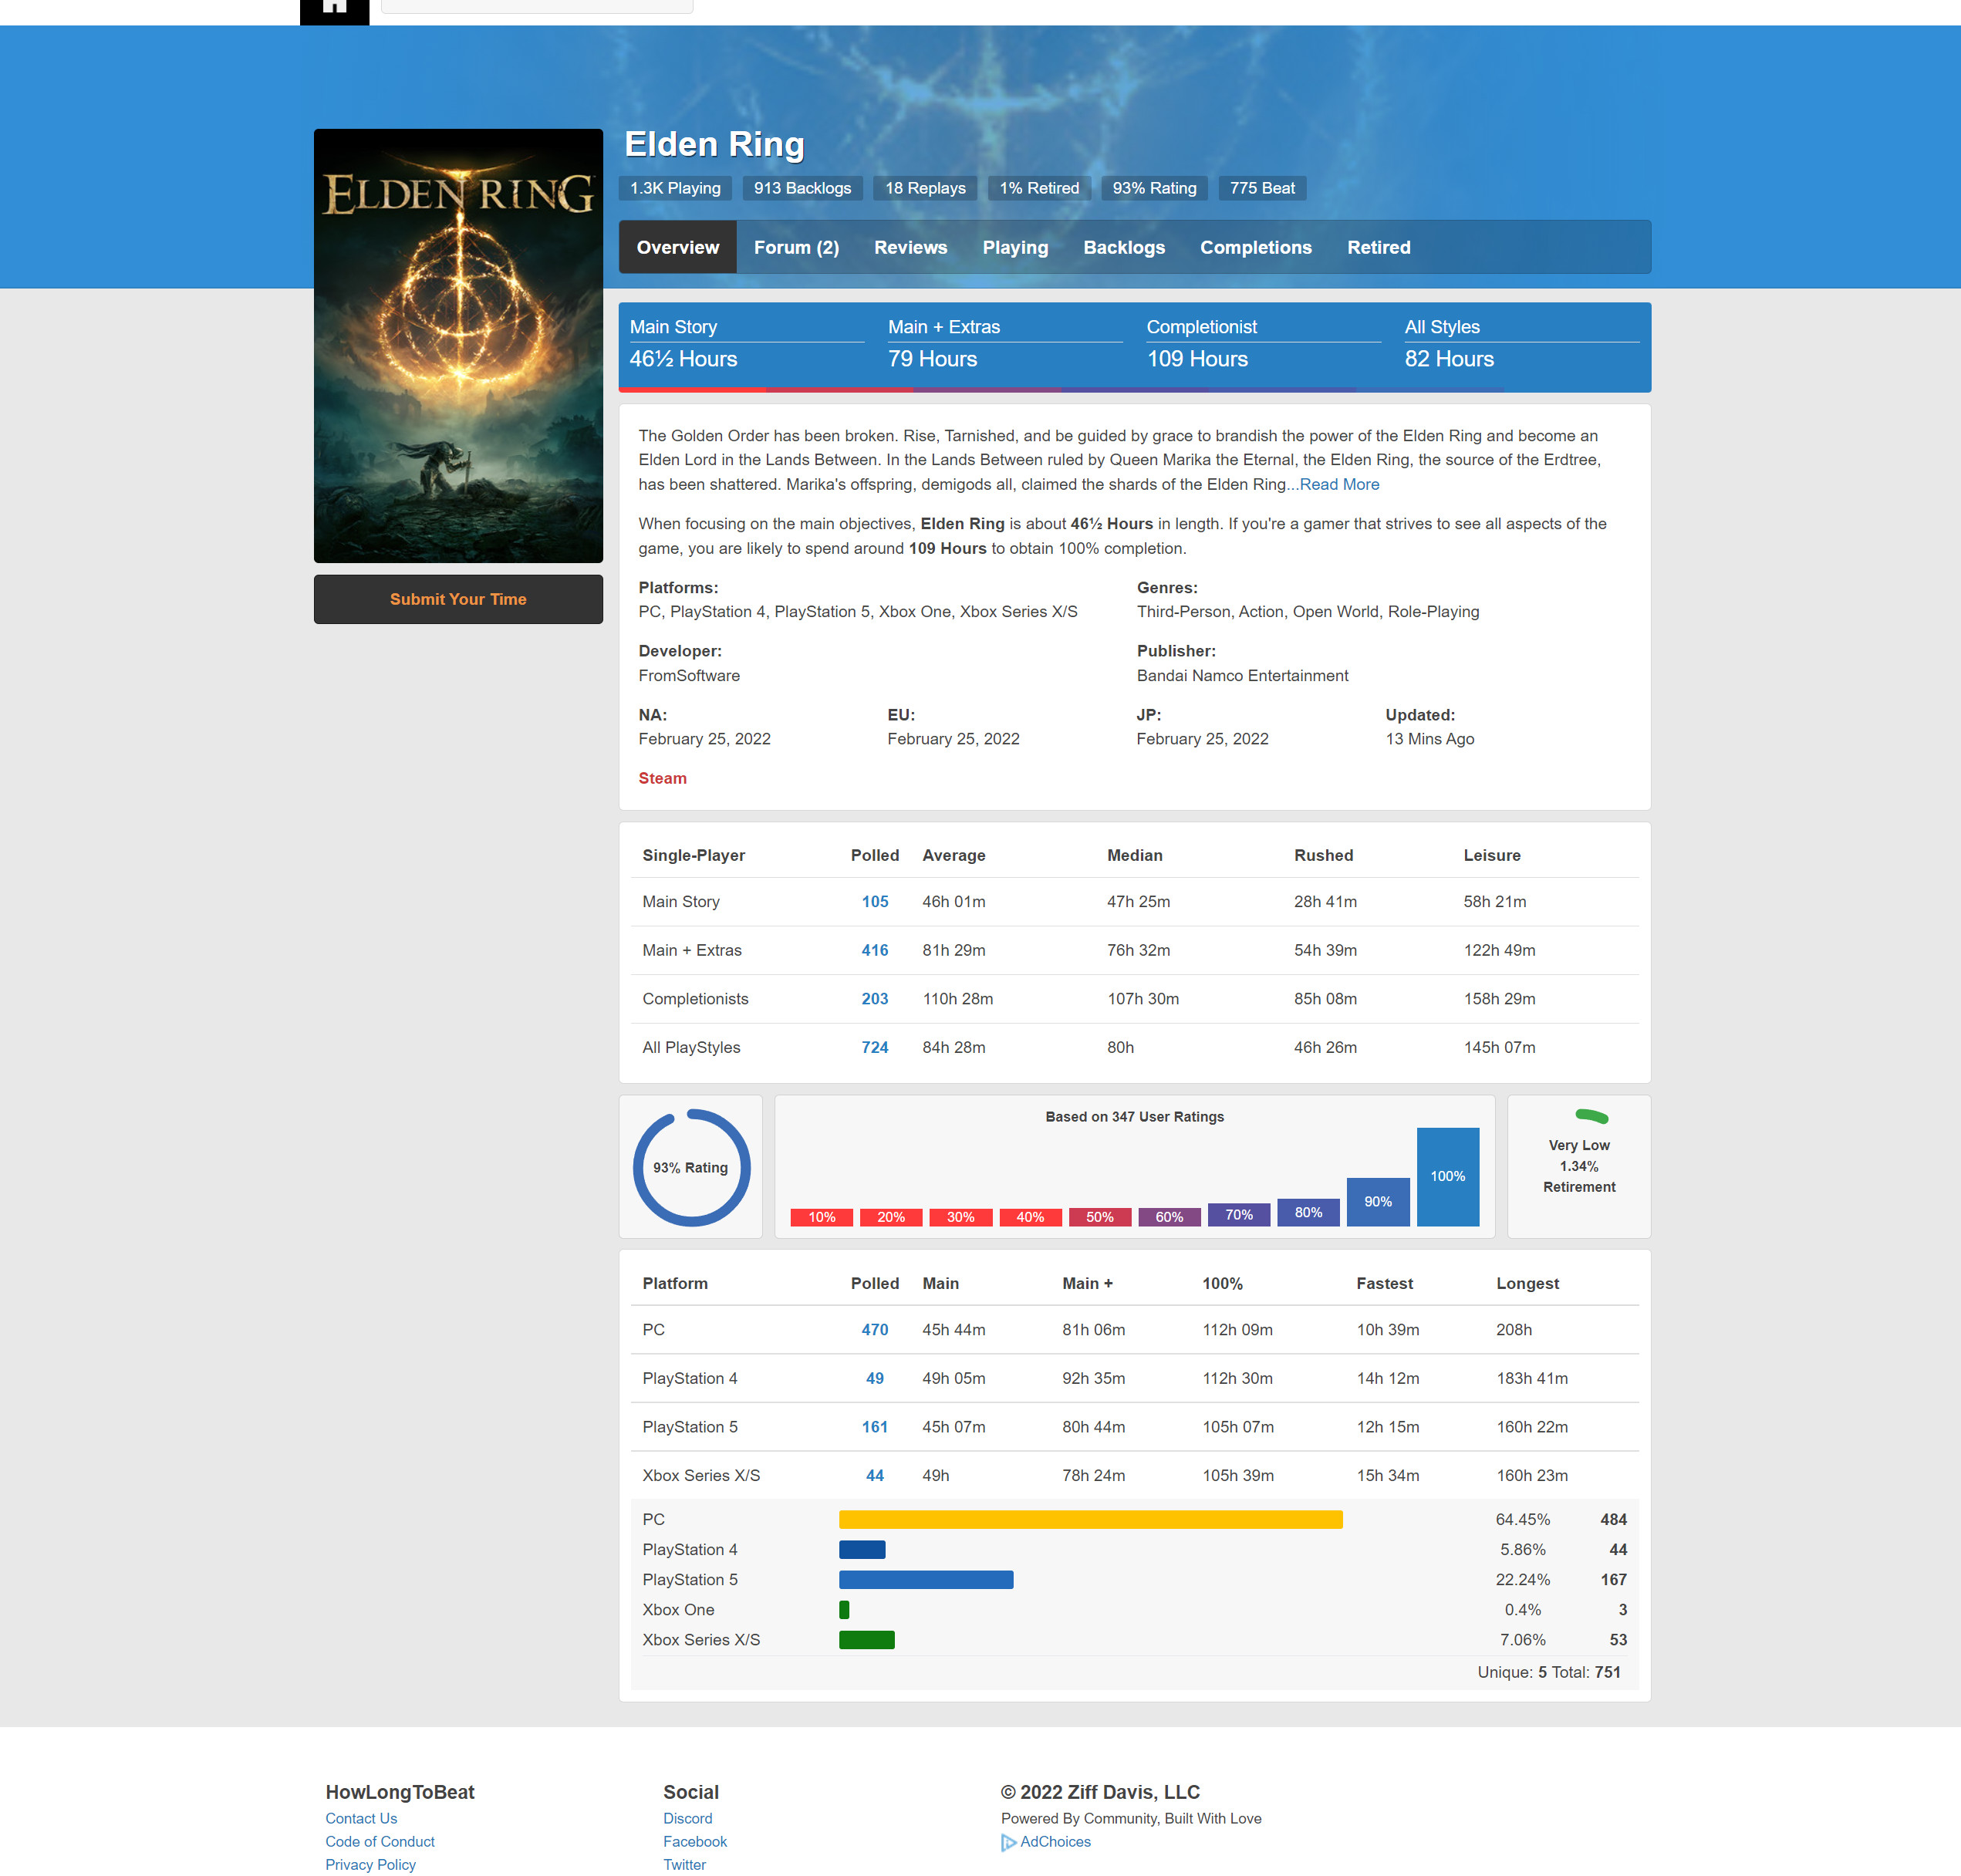This screenshot has width=1961, height=1876.
Task: Click the AdChoices triangle icon
Action: pyautogui.click(x=1008, y=1842)
